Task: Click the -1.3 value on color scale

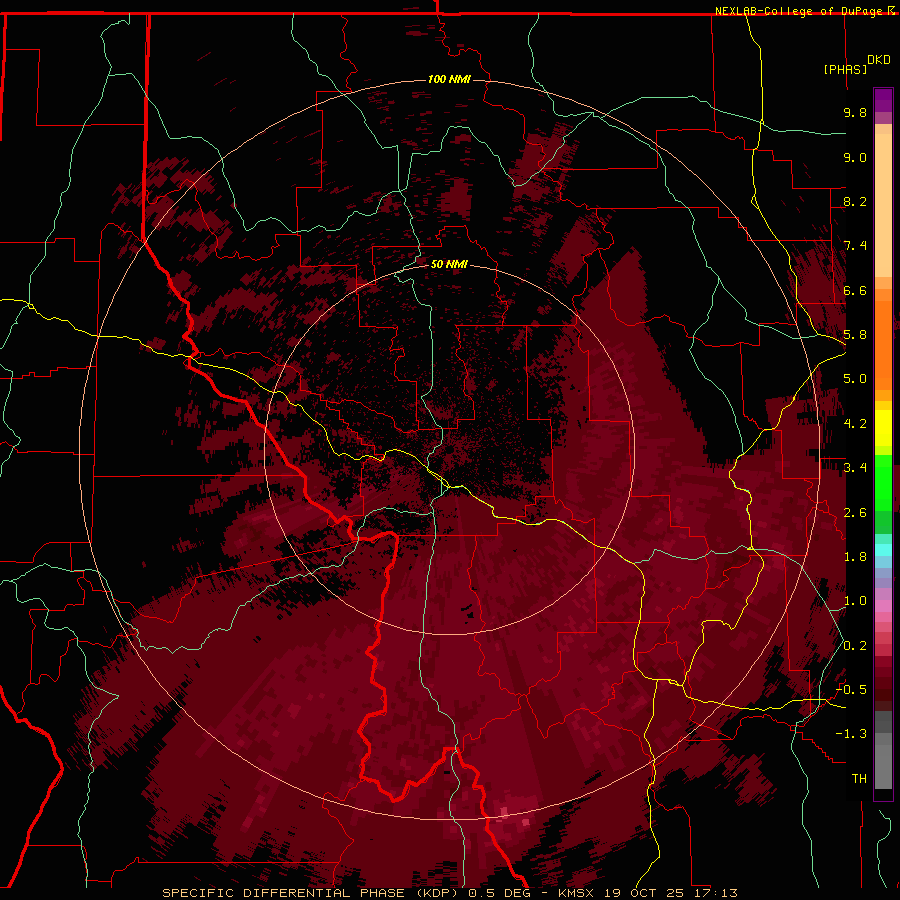Action: (x=851, y=734)
